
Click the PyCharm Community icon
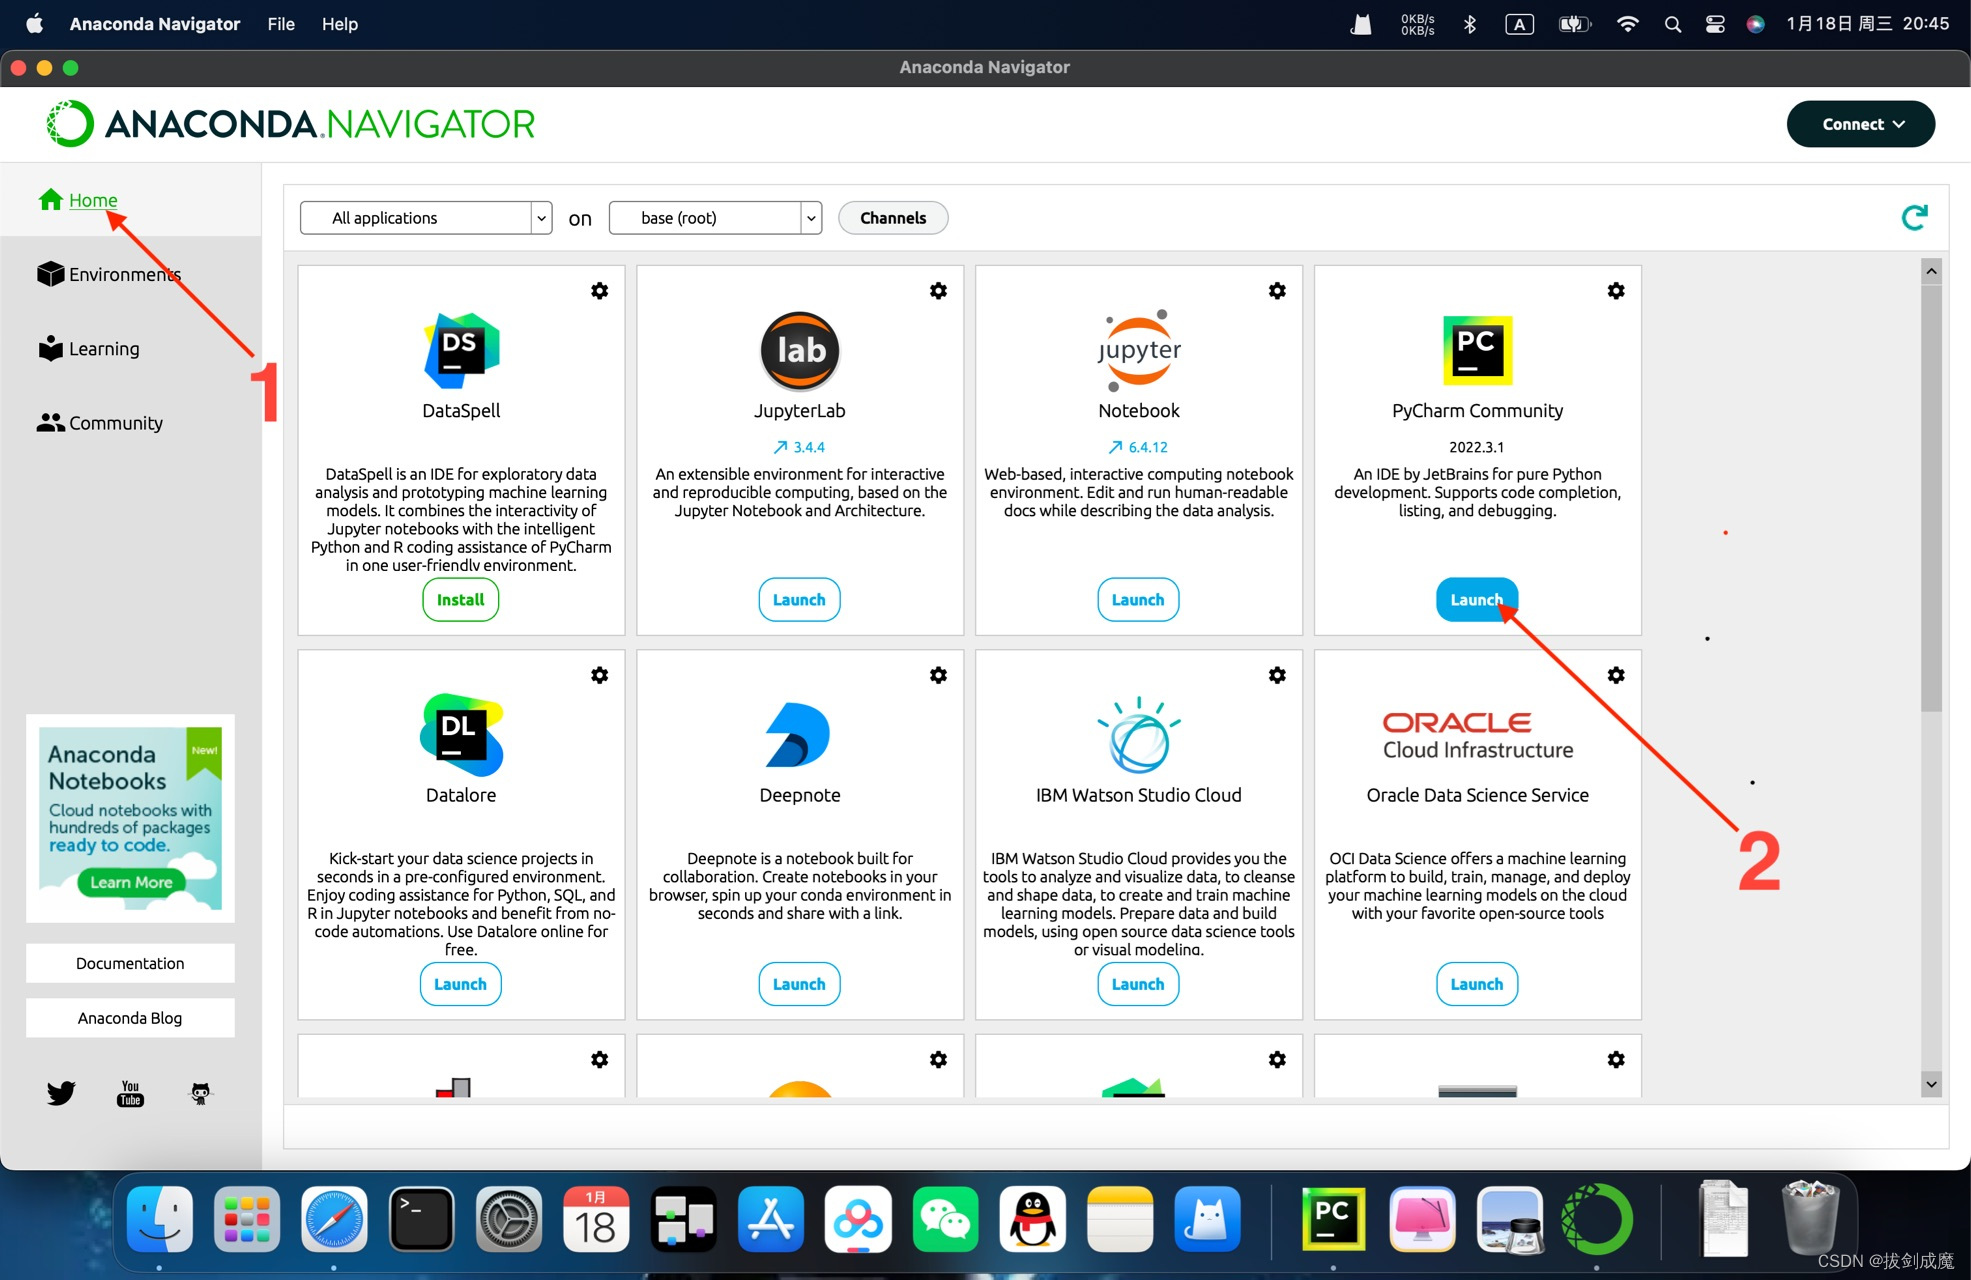(x=1475, y=348)
